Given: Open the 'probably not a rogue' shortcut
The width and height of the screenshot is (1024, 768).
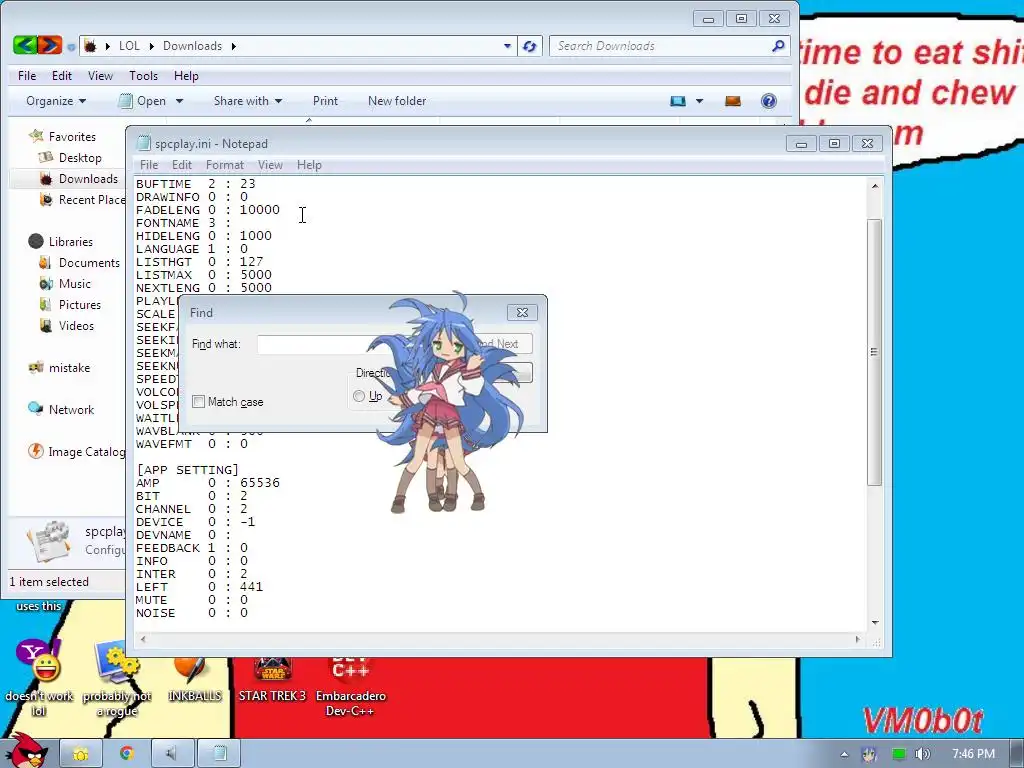Looking at the screenshot, I should coord(117,679).
